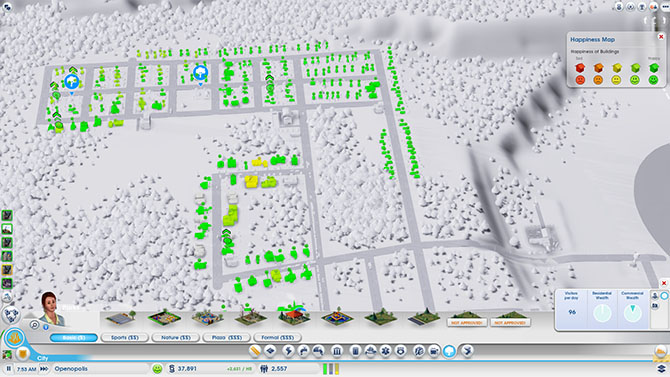Open the Roads tool in bottom toolbar

point(255,351)
